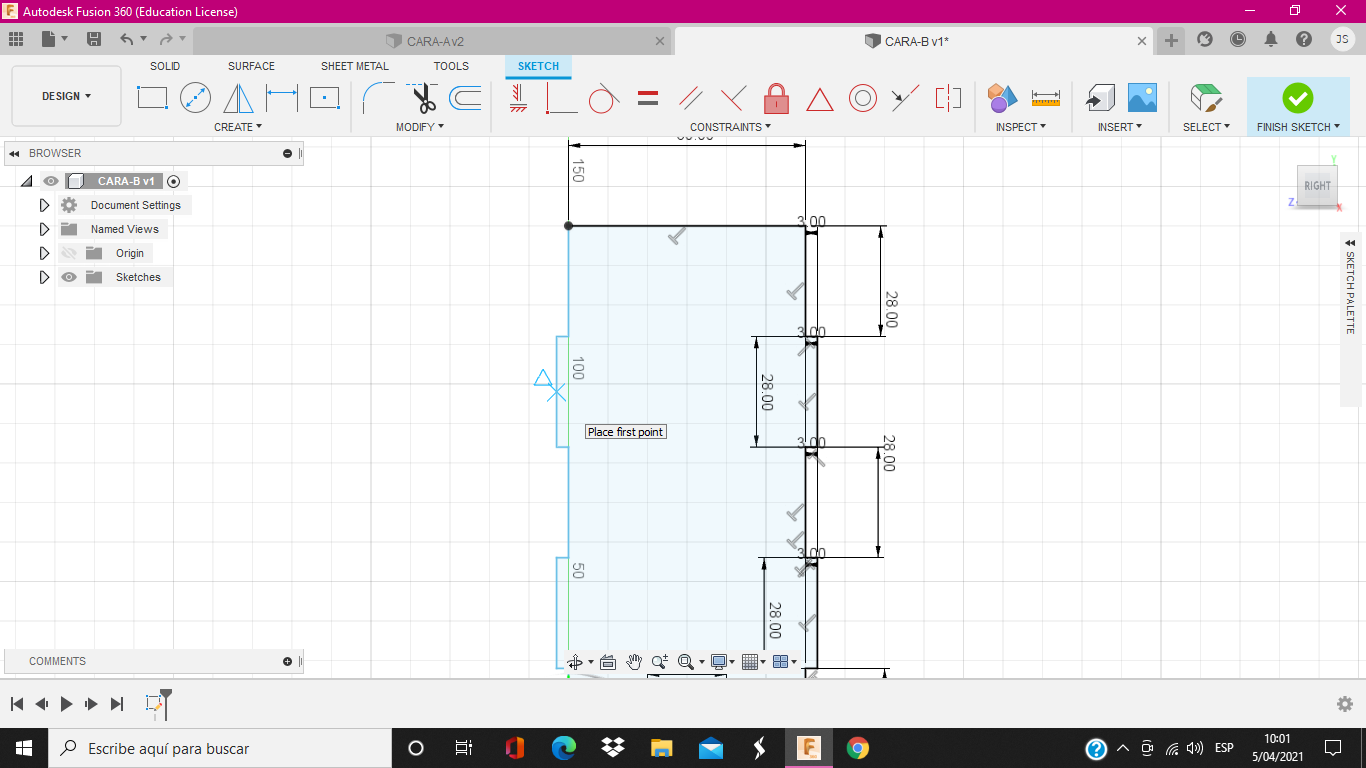Open a new design tab with plus
Viewport: 1366px width, 768px height.
pos(1171,40)
